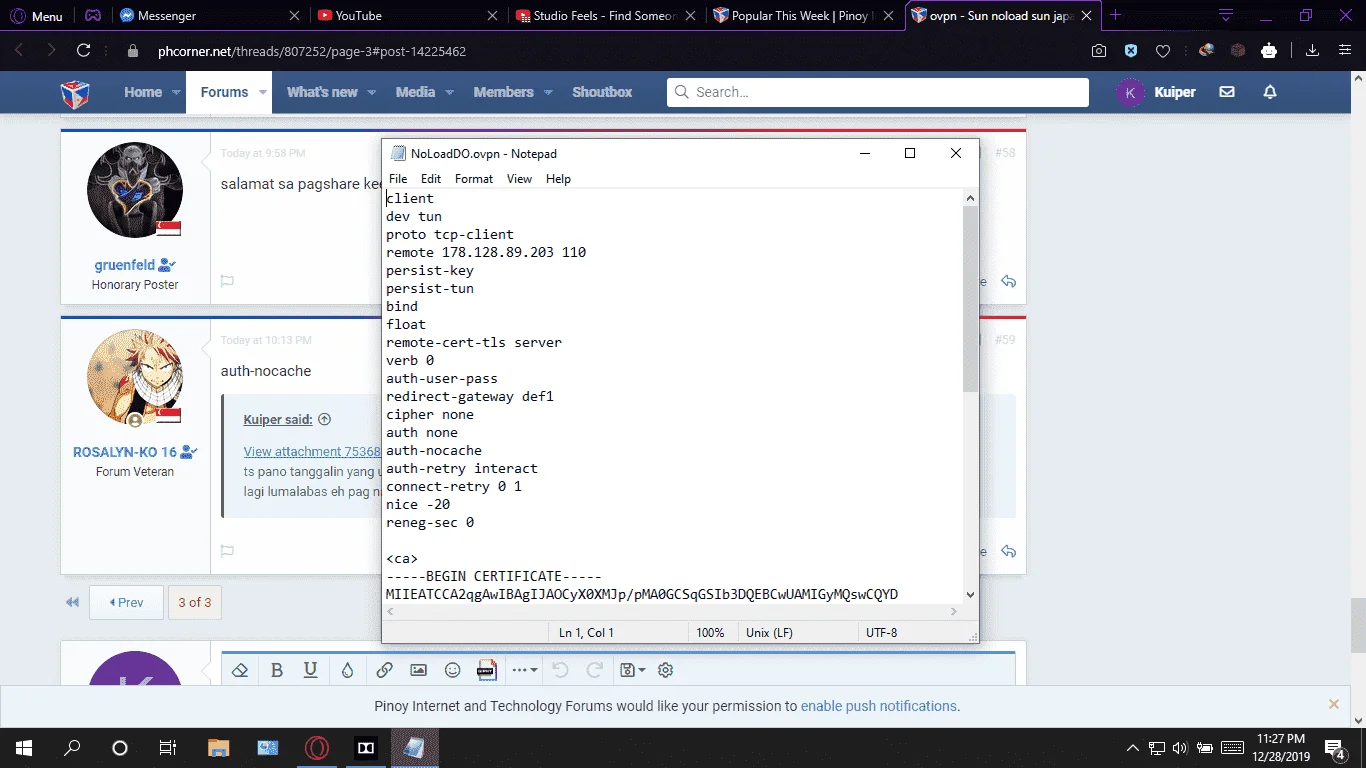This screenshot has width=1366, height=768.
Task: Toggle underline formatting in the reply editor
Action: point(311,670)
